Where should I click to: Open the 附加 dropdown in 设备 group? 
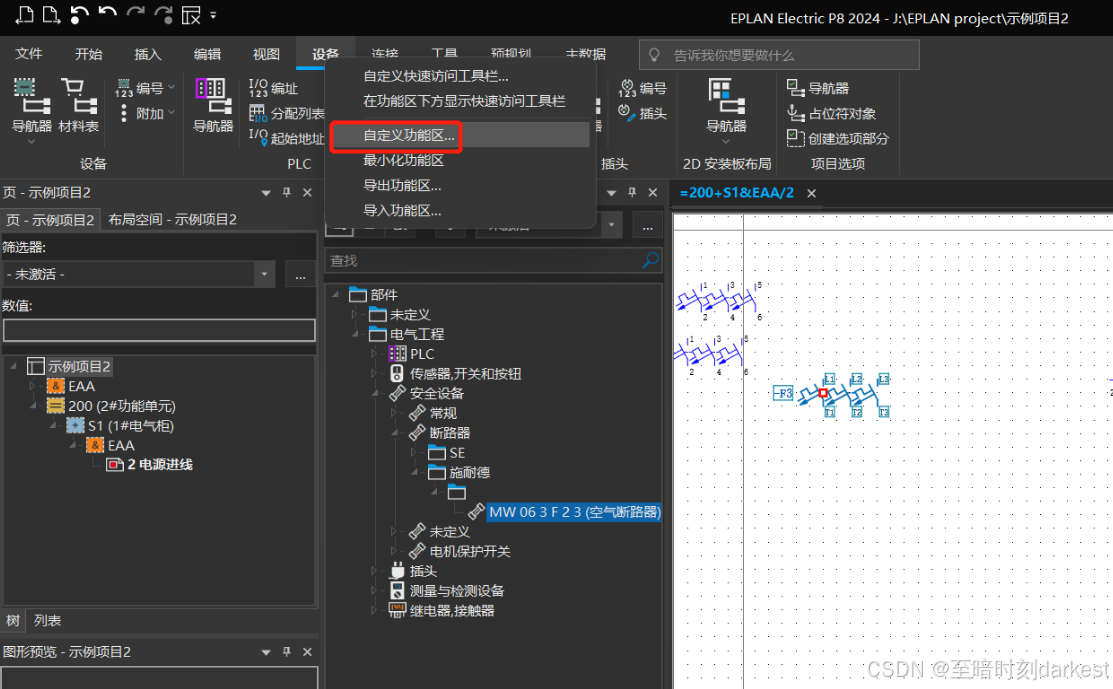pos(171,113)
